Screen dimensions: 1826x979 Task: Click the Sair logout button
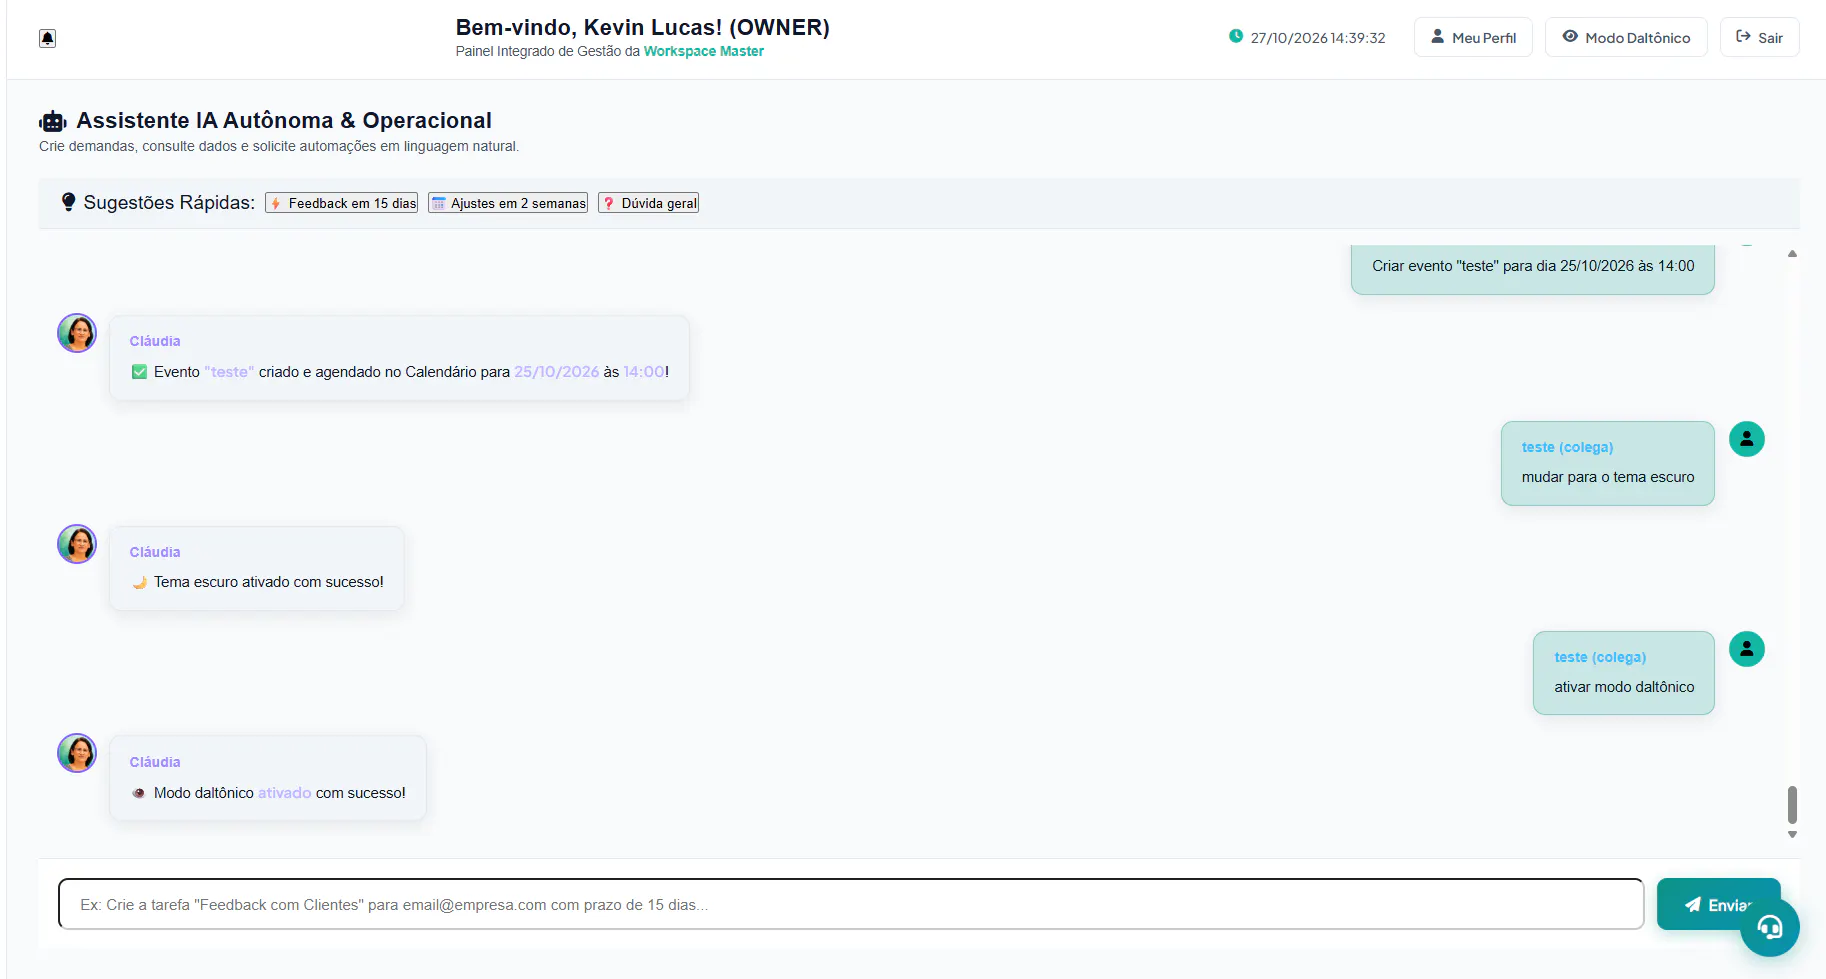[x=1759, y=37]
